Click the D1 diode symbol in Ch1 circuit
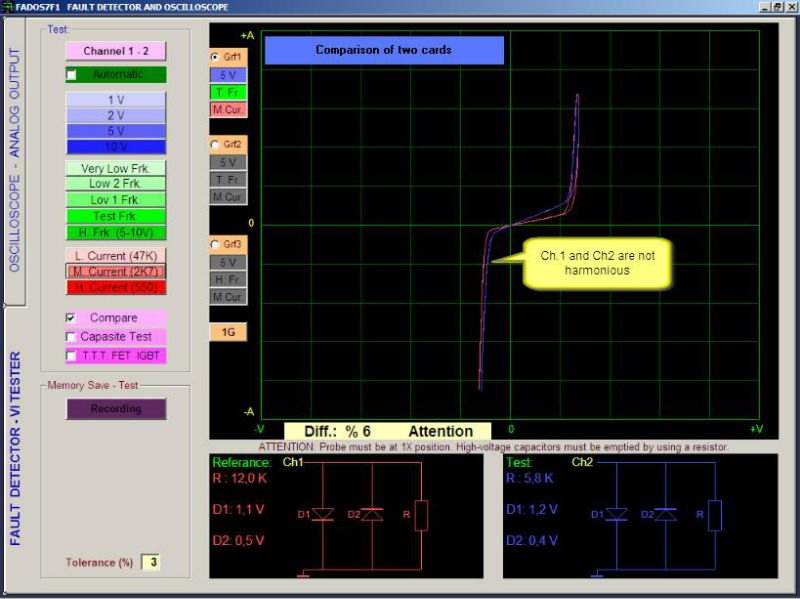The height and width of the screenshot is (599, 800). [x=322, y=514]
